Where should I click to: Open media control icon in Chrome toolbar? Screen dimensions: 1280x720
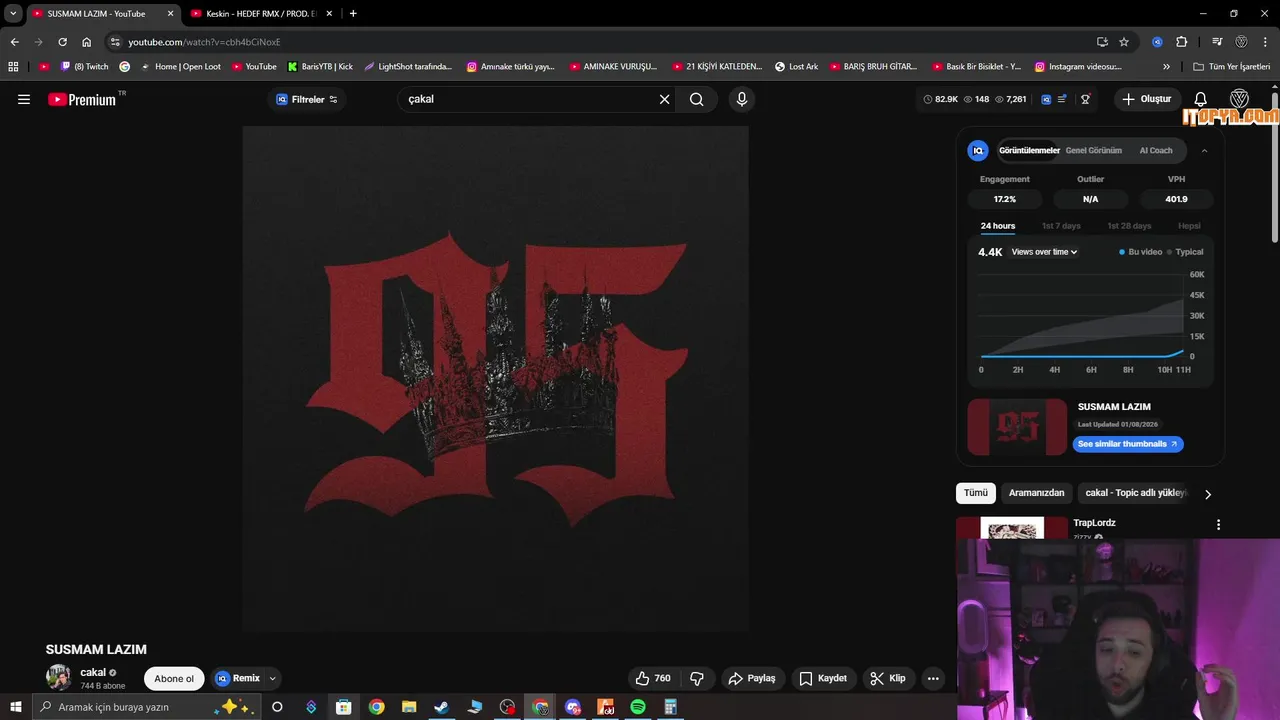1217,42
